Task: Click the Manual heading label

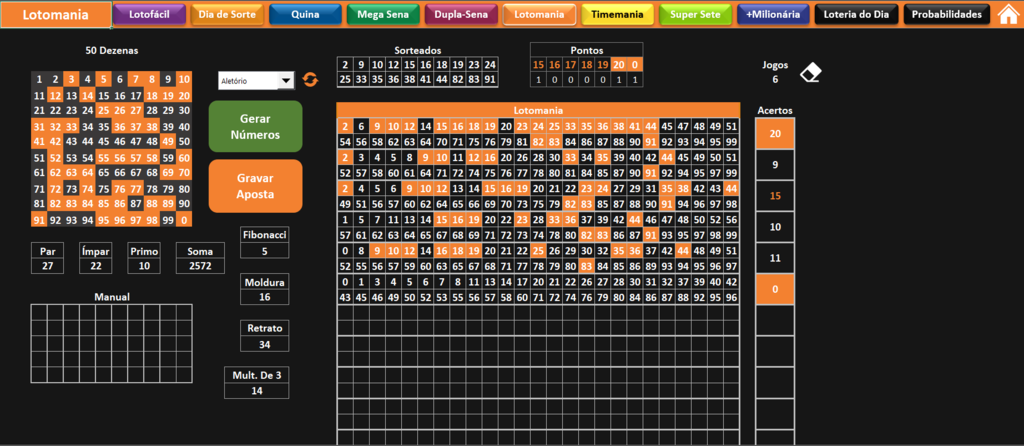Action: [x=112, y=297]
